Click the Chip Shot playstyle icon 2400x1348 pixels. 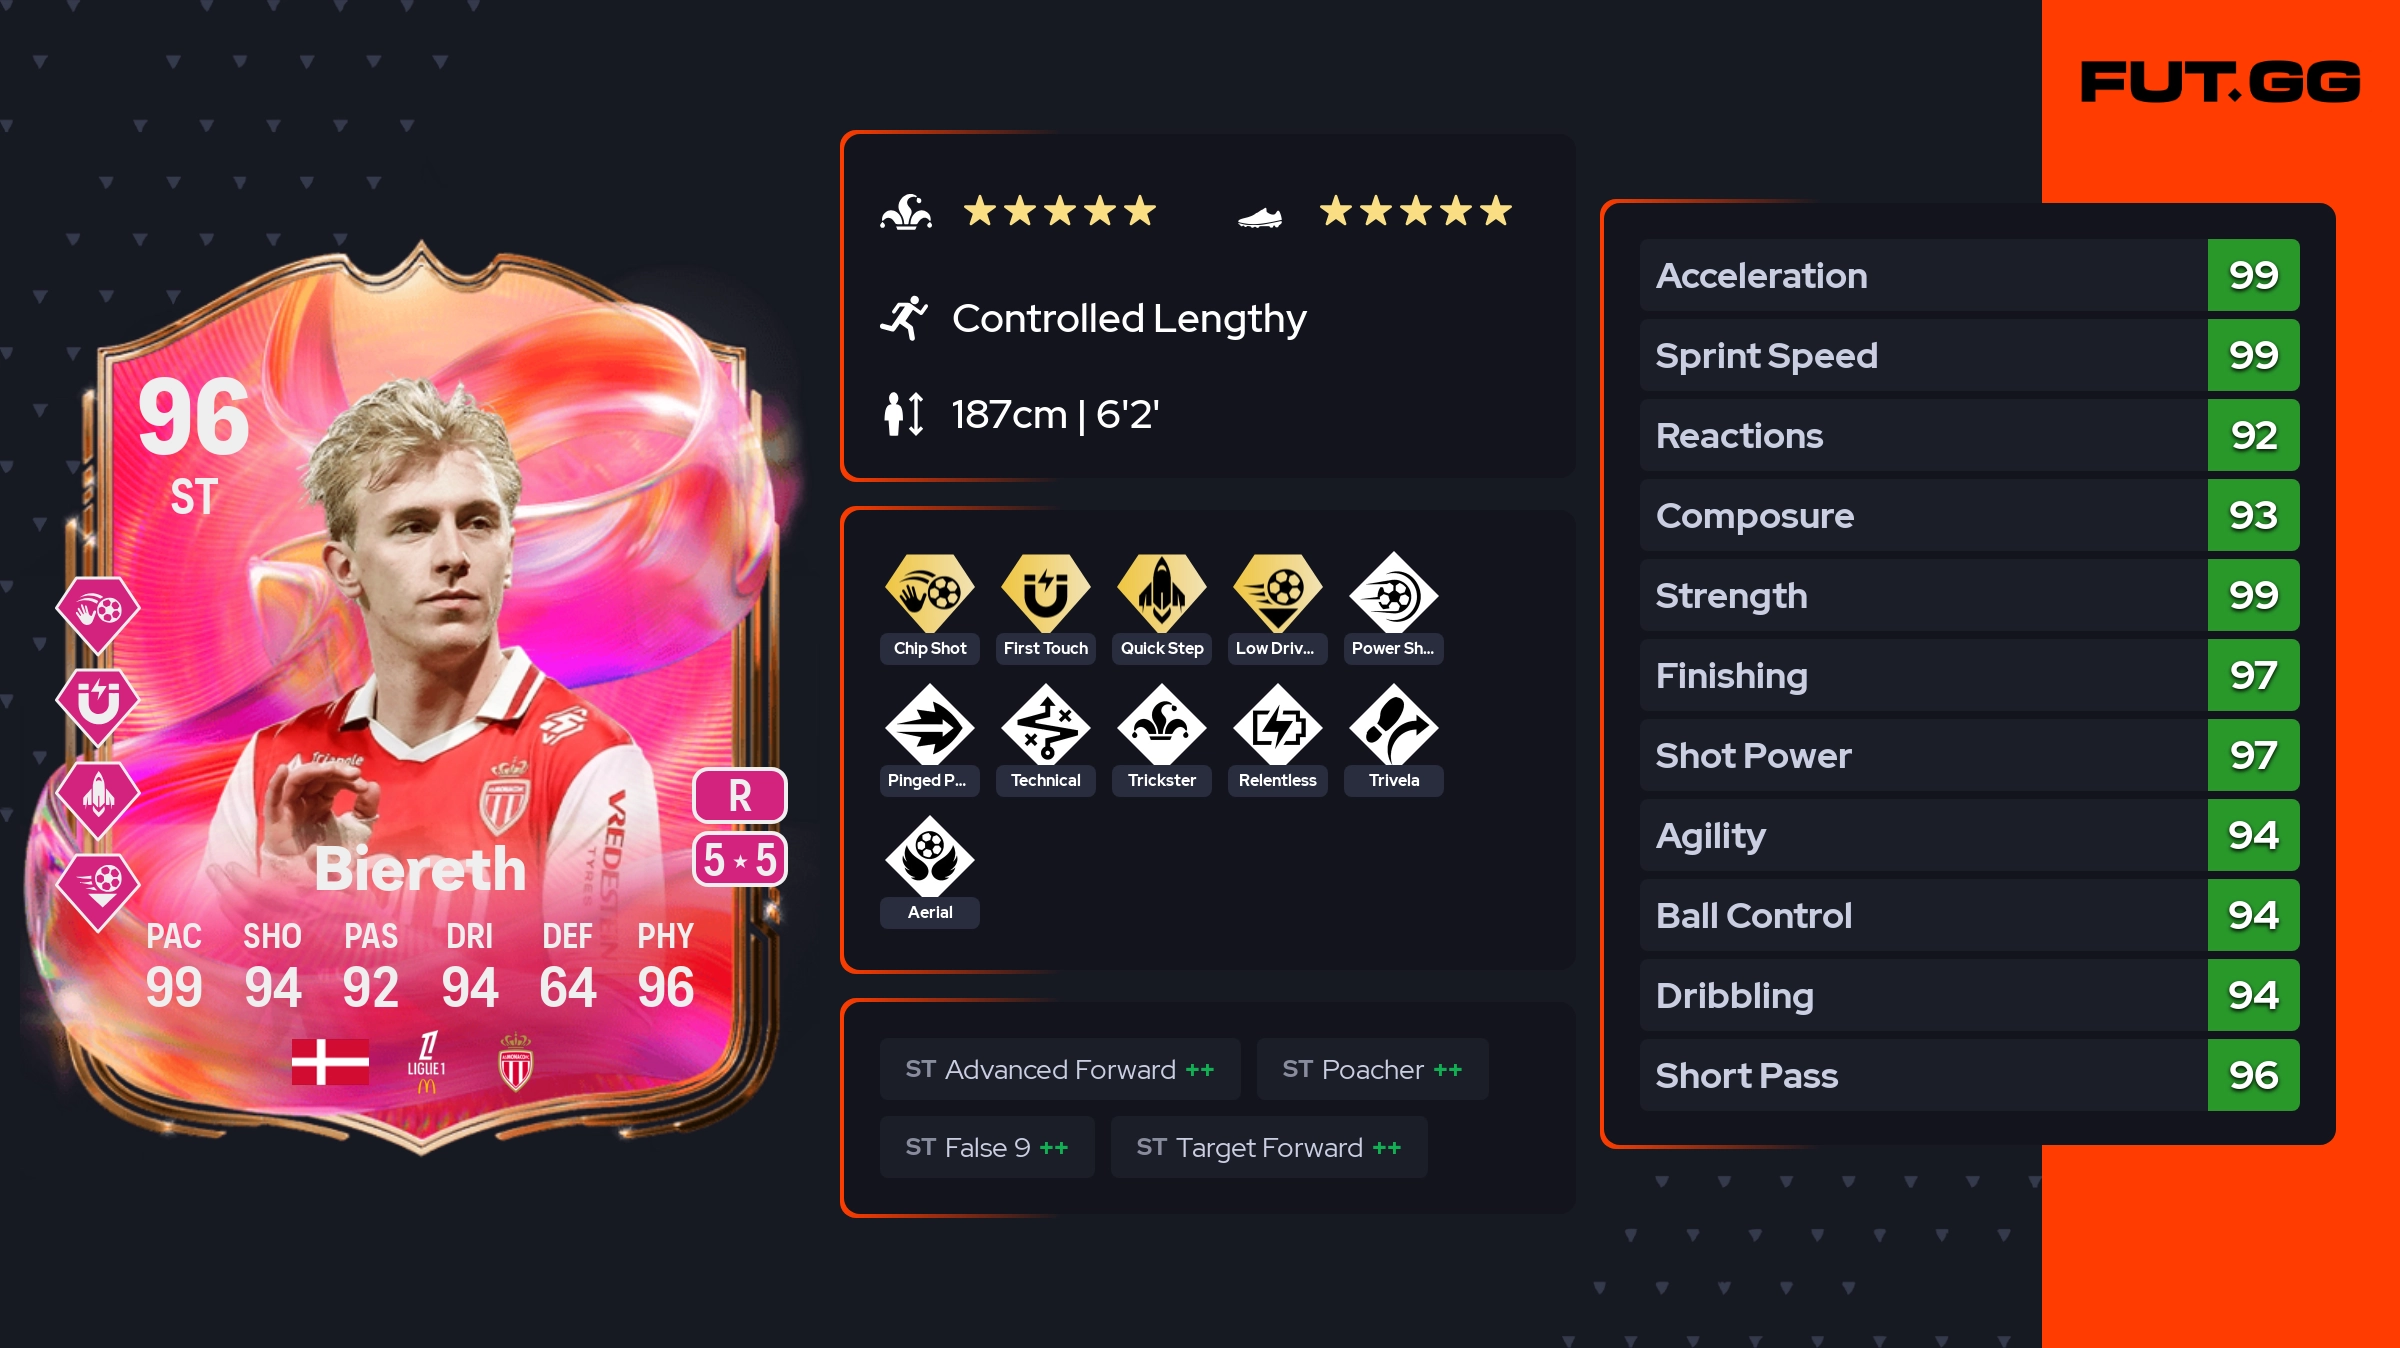[x=930, y=594]
